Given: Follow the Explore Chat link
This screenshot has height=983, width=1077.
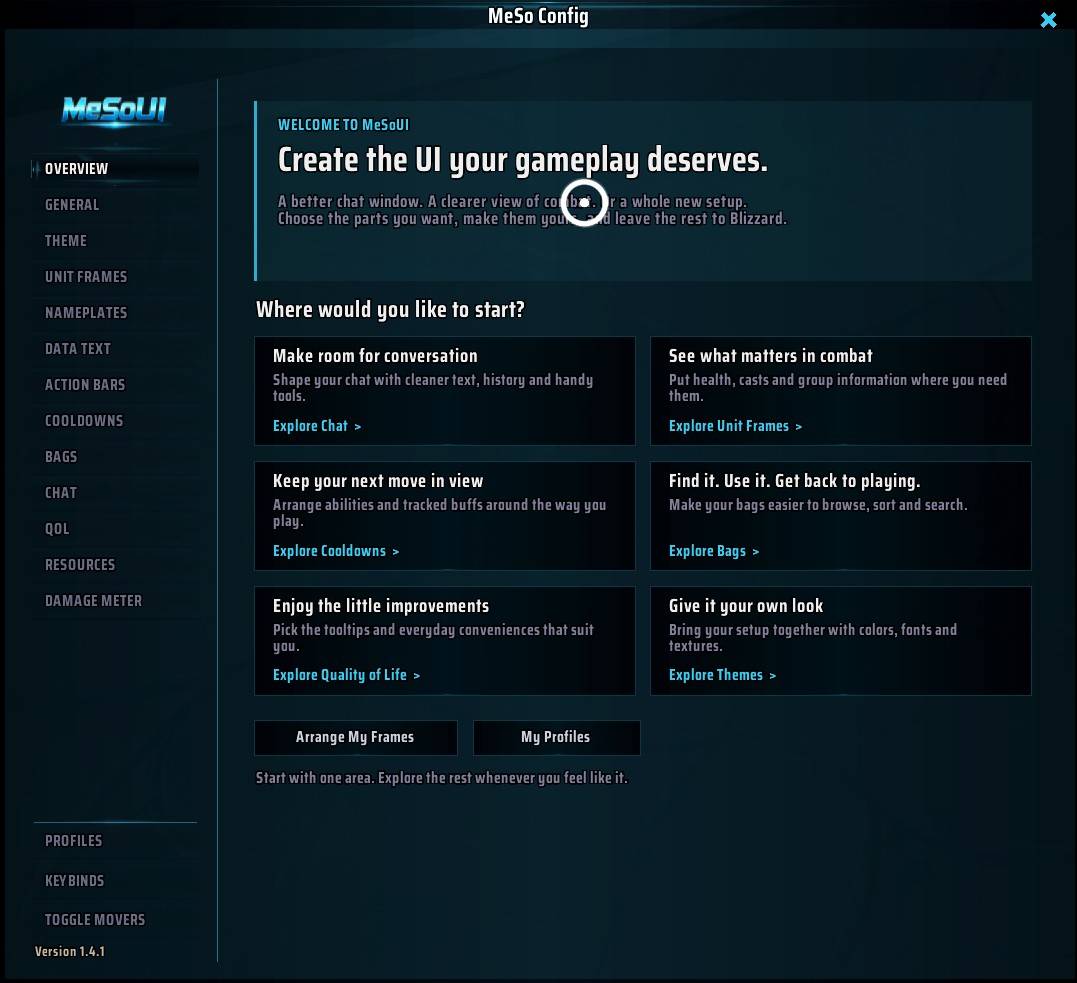Looking at the screenshot, I should coord(317,426).
